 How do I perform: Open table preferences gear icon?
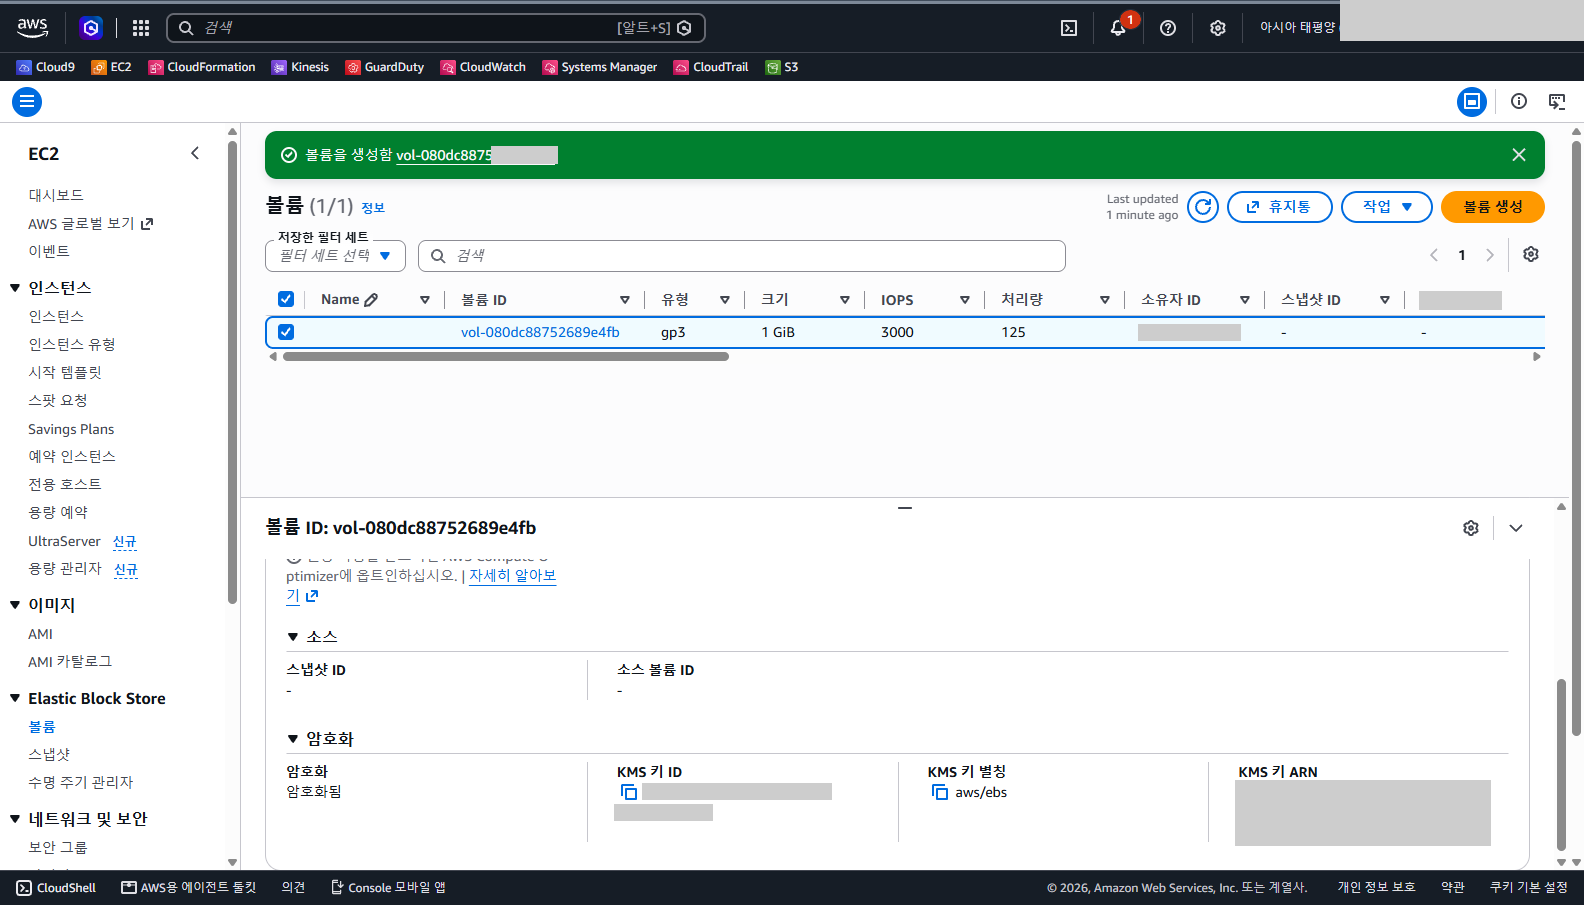(x=1531, y=254)
